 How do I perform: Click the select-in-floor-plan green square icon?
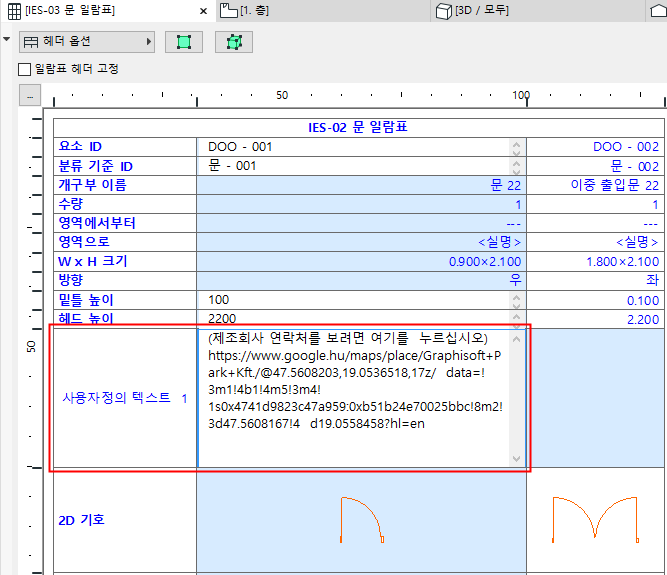click(184, 42)
